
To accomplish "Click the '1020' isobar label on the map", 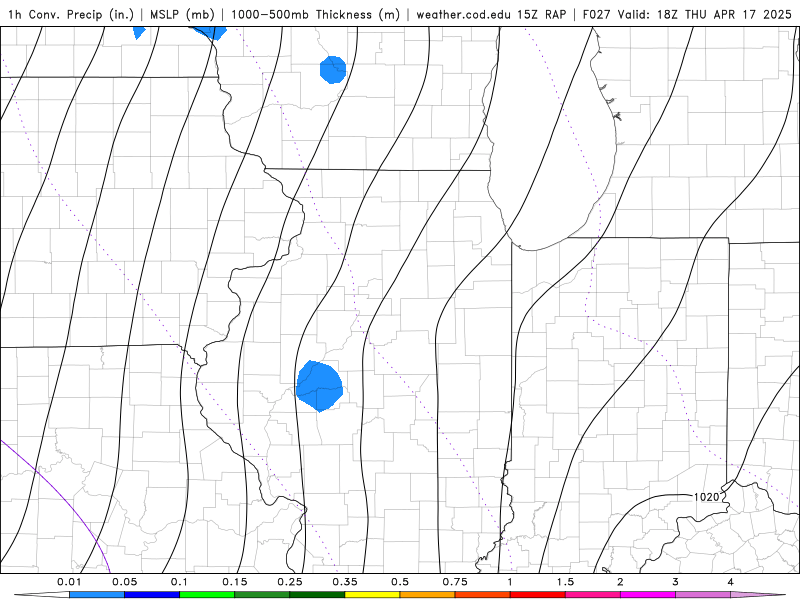I will click(706, 497).
